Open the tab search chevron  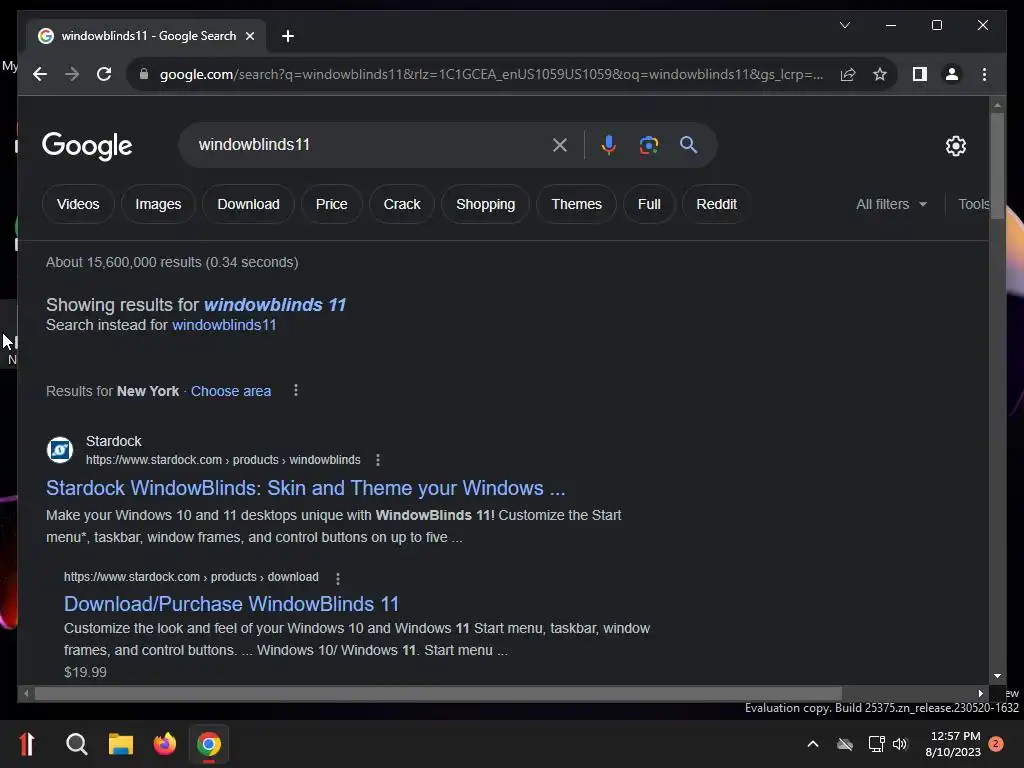[844, 25]
